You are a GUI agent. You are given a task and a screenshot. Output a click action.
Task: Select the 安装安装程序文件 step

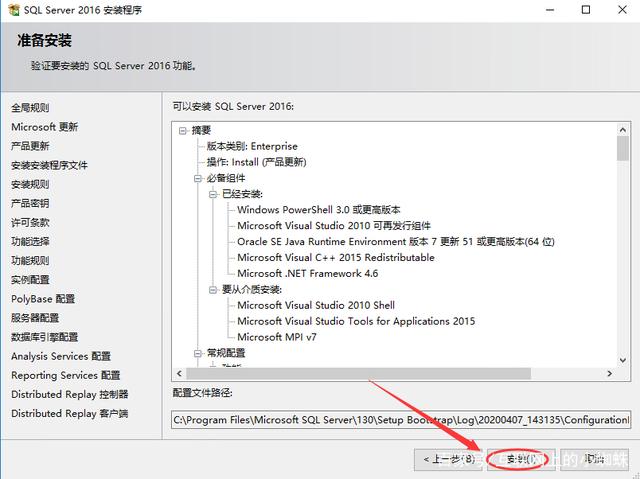(49, 165)
